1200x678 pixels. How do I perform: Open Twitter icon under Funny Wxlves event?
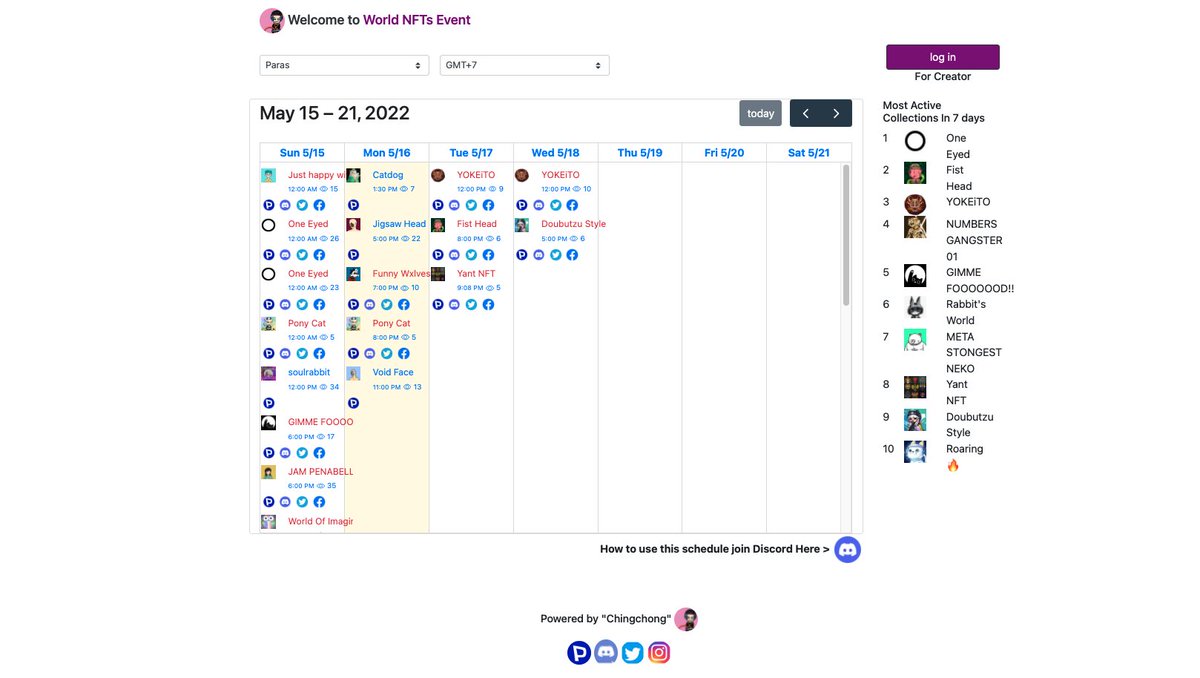[x=386, y=304]
